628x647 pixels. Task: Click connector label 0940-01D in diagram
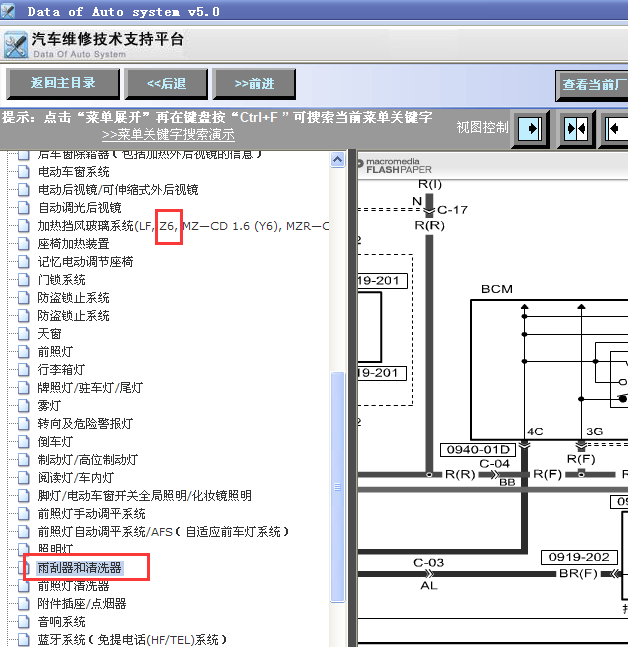coord(478,450)
